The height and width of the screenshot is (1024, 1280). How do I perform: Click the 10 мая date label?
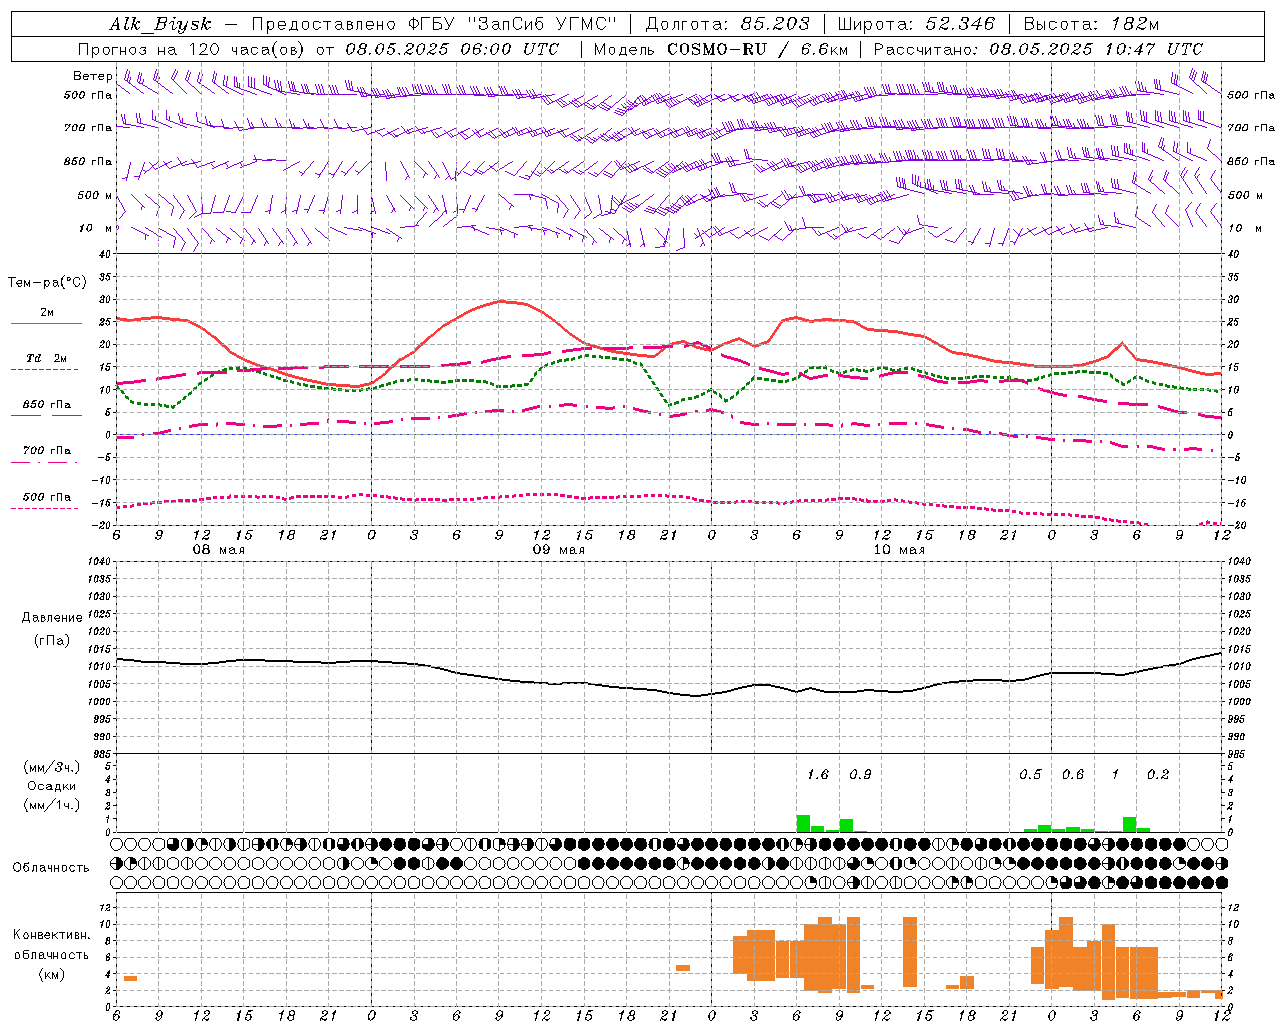coord(899,550)
